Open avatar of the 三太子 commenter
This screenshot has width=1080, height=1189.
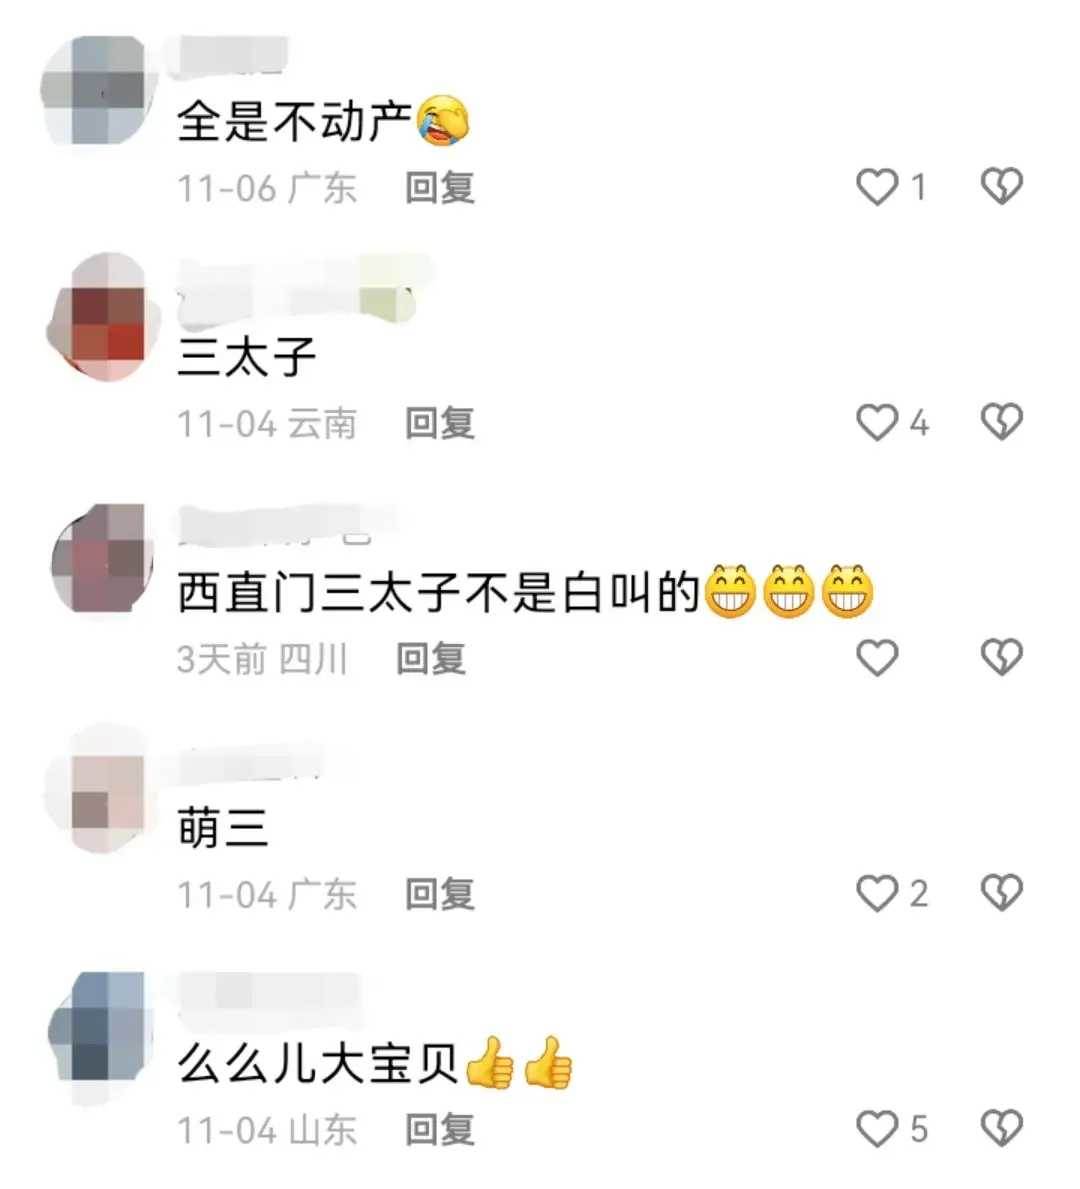tap(103, 318)
